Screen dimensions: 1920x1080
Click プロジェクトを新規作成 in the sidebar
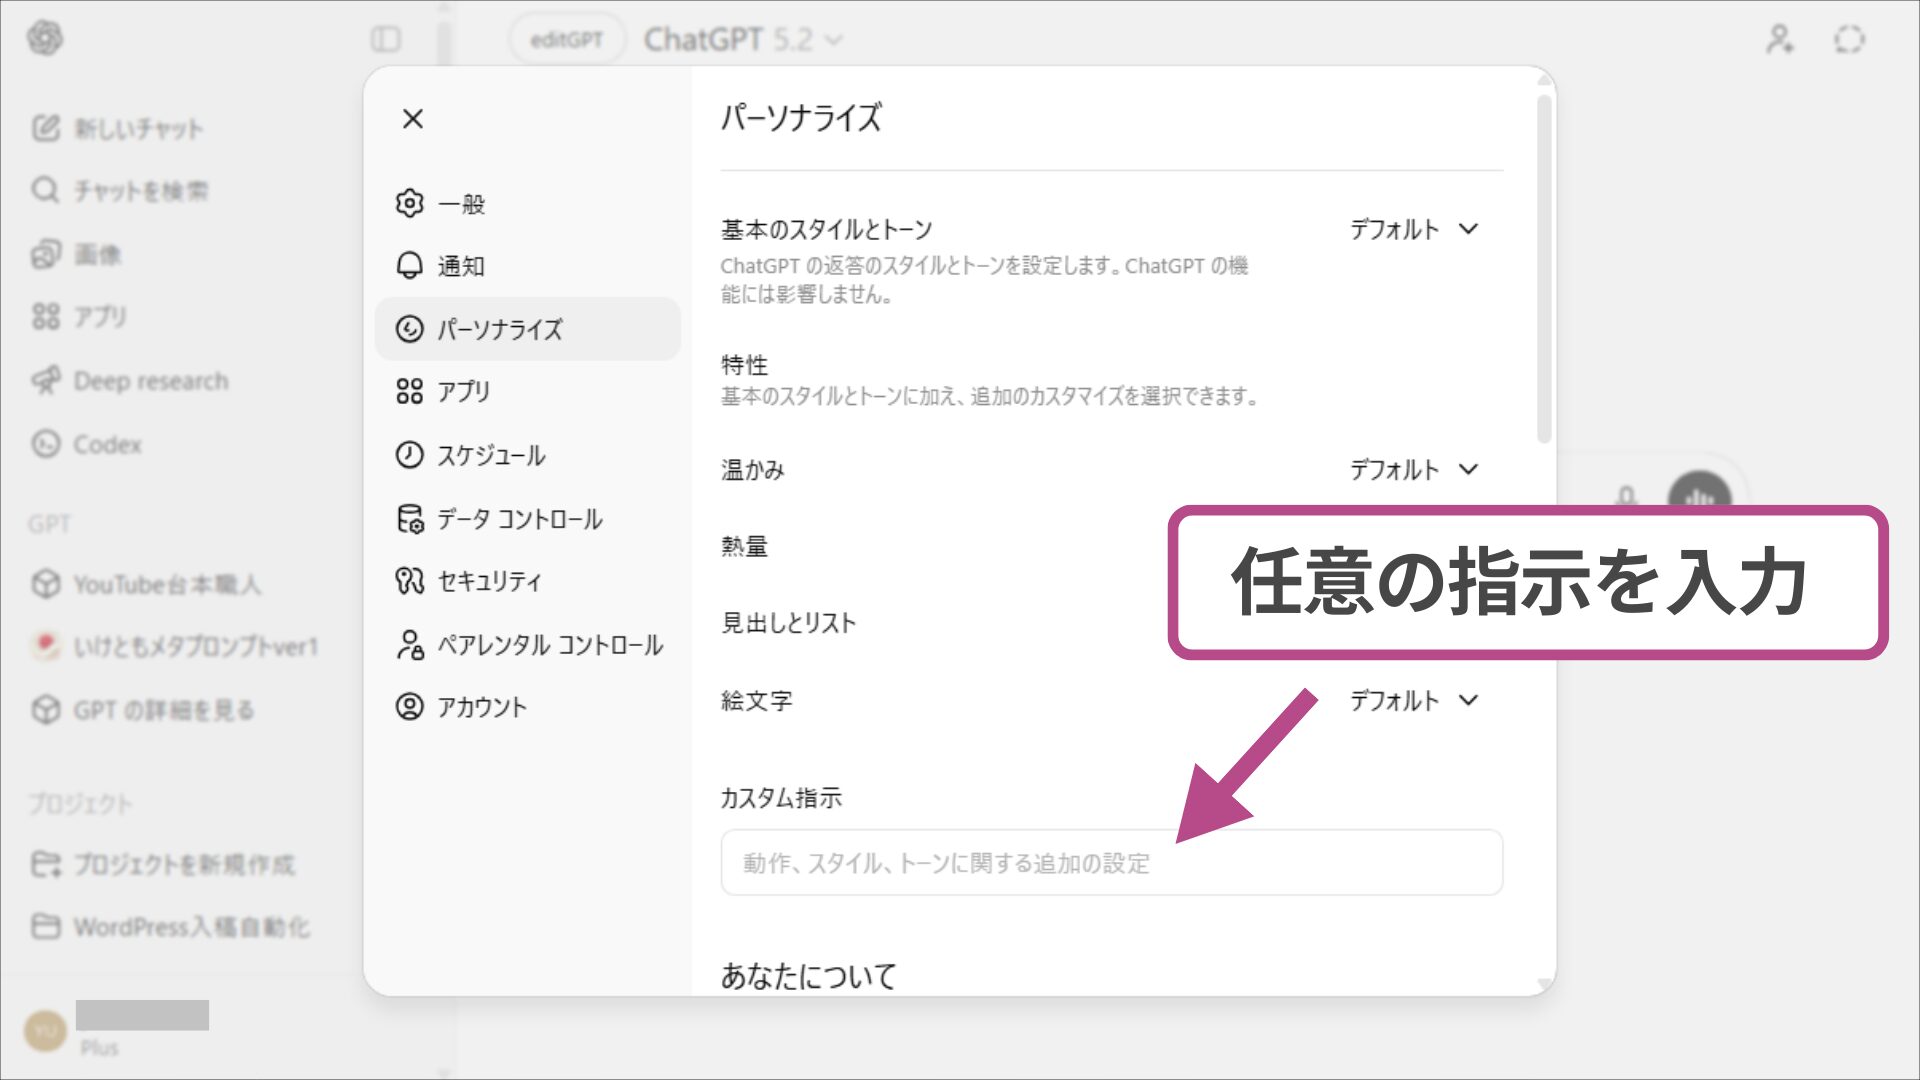(185, 864)
